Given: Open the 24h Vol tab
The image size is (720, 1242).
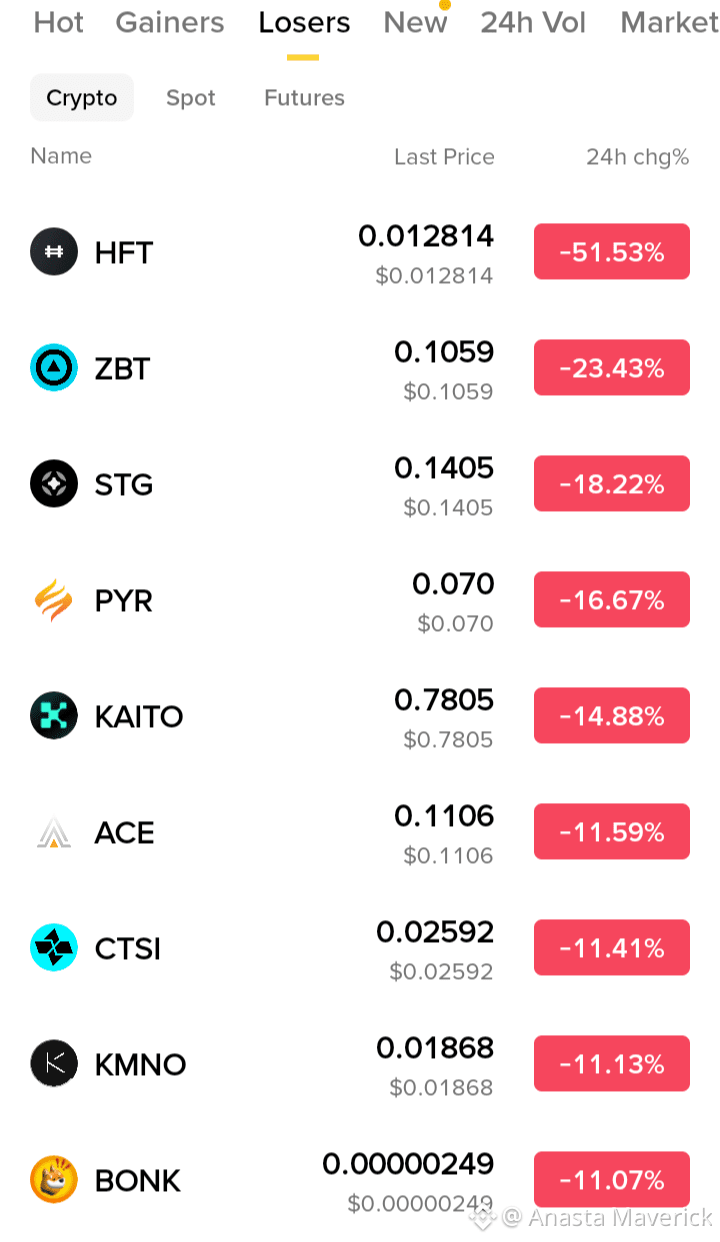Looking at the screenshot, I should [533, 22].
